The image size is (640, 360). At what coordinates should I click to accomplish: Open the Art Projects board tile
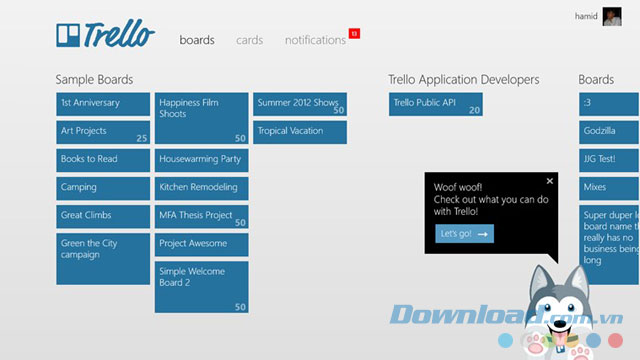pyautogui.click(x=103, y=132)
